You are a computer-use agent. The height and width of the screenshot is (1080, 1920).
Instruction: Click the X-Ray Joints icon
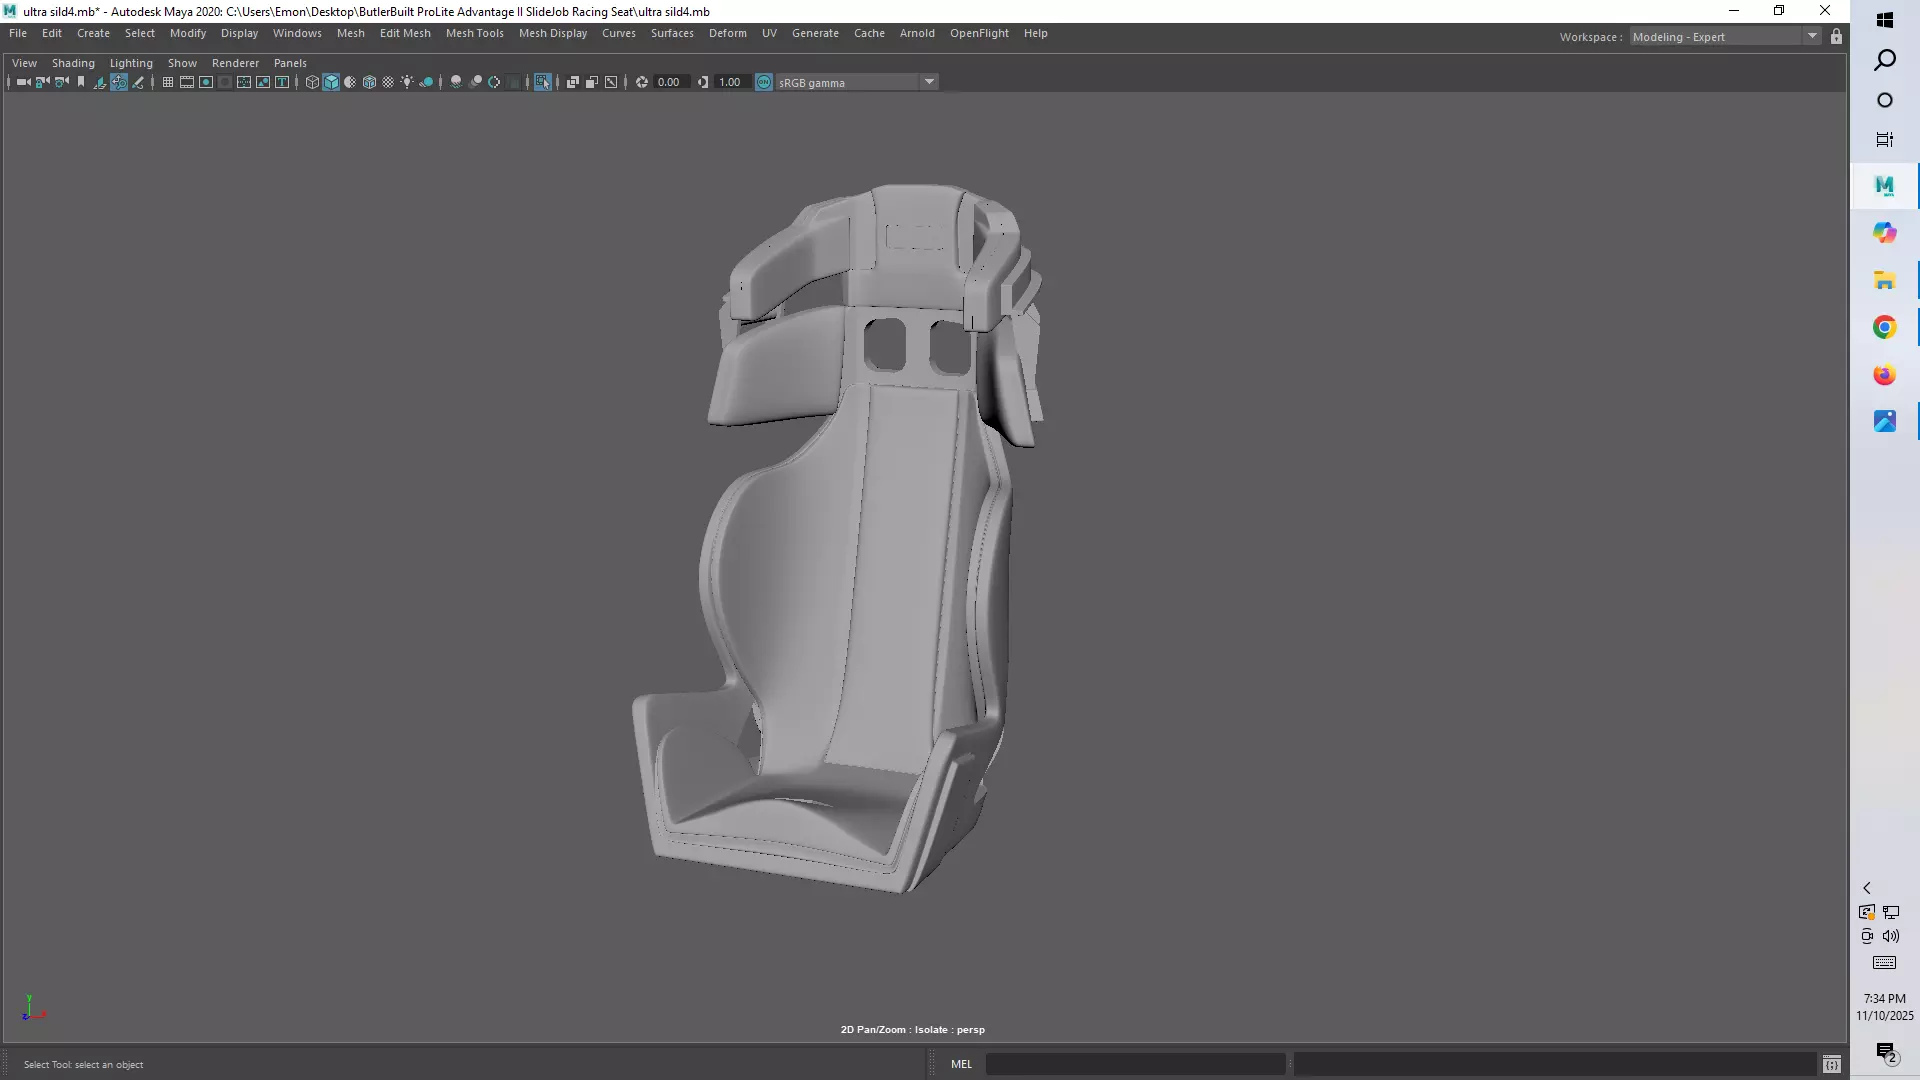tap(611, 82)
